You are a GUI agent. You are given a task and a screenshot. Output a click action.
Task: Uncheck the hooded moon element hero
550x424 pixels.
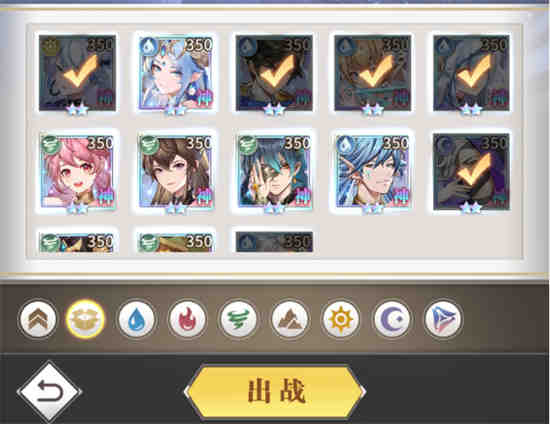pos(471,172)
